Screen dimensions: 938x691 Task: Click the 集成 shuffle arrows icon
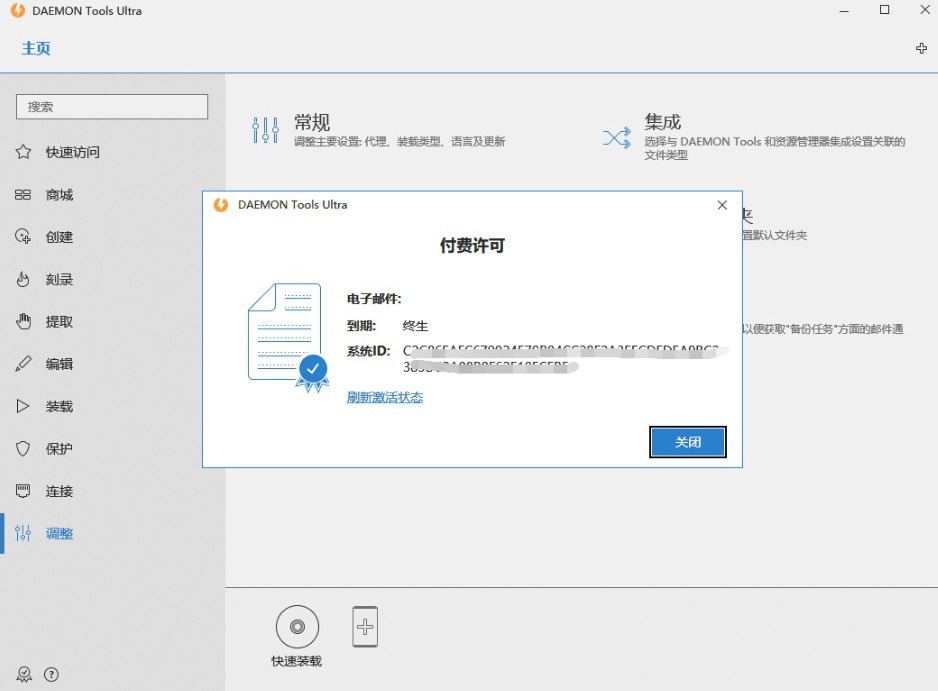(x=617, y=138)
